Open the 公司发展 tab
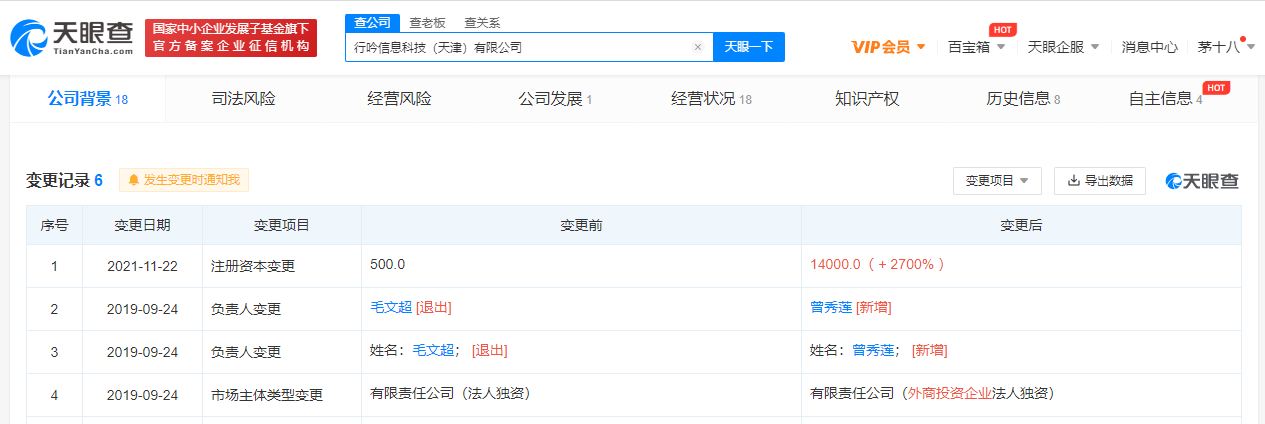This screenshot has height=424, width=1265. pos(555,98)
